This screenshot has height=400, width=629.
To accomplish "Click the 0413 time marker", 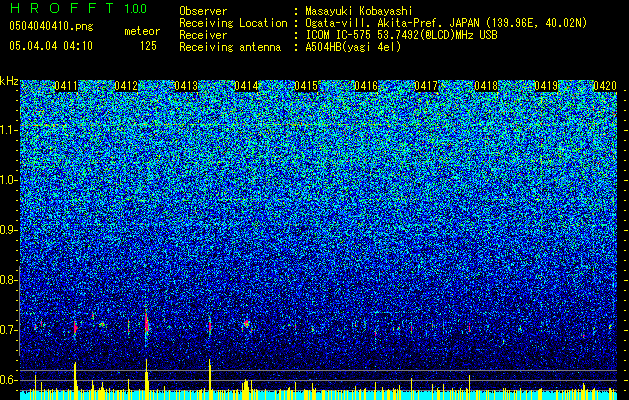I will click(x=186, y=86).
